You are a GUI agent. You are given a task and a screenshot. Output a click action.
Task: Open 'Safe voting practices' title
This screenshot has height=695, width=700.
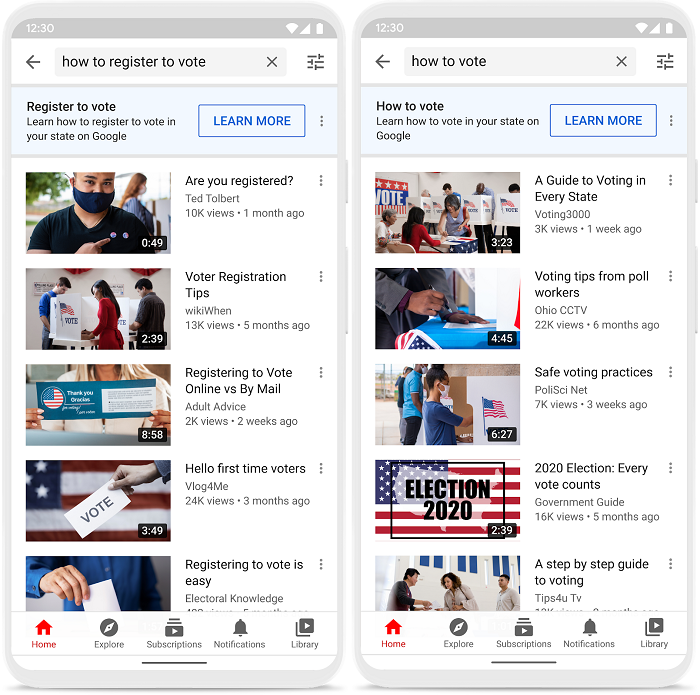593,372
